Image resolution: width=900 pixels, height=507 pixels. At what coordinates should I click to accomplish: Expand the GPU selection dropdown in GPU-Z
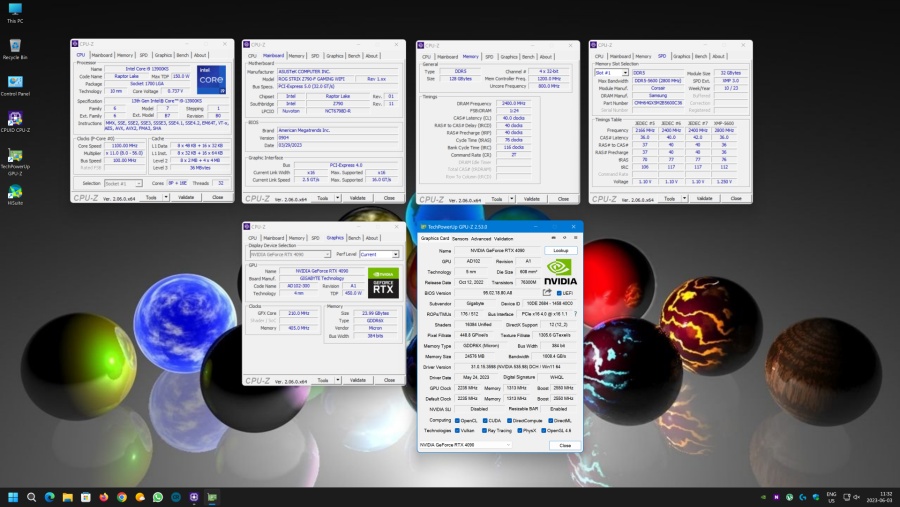(508, 445)
